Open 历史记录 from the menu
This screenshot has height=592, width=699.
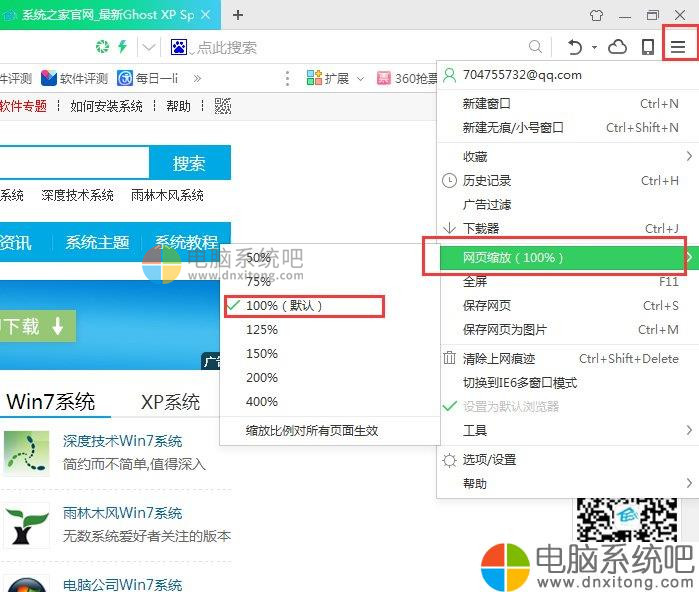pos(567,181)
